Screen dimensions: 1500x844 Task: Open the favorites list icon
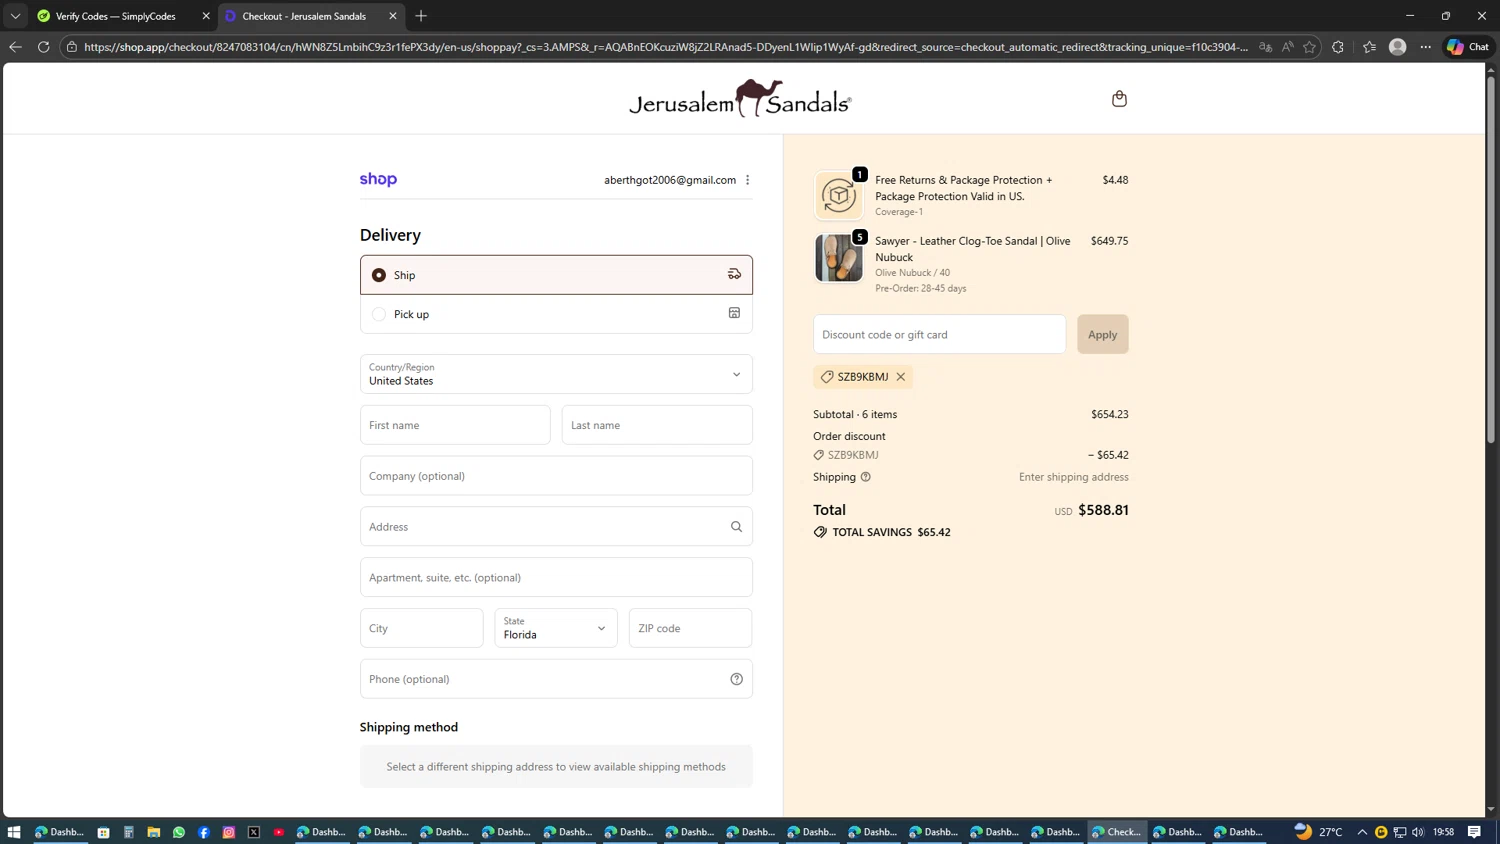(x=1369, y=47)
